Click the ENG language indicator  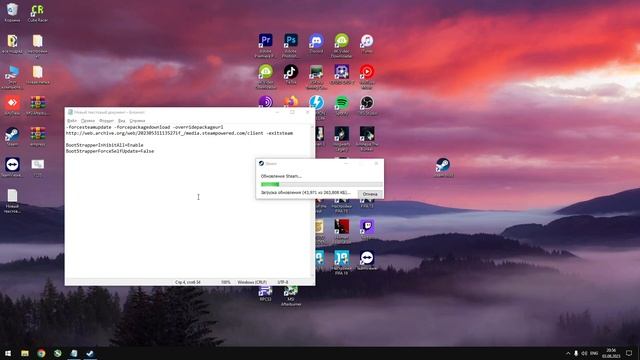[x=594, y=353]
